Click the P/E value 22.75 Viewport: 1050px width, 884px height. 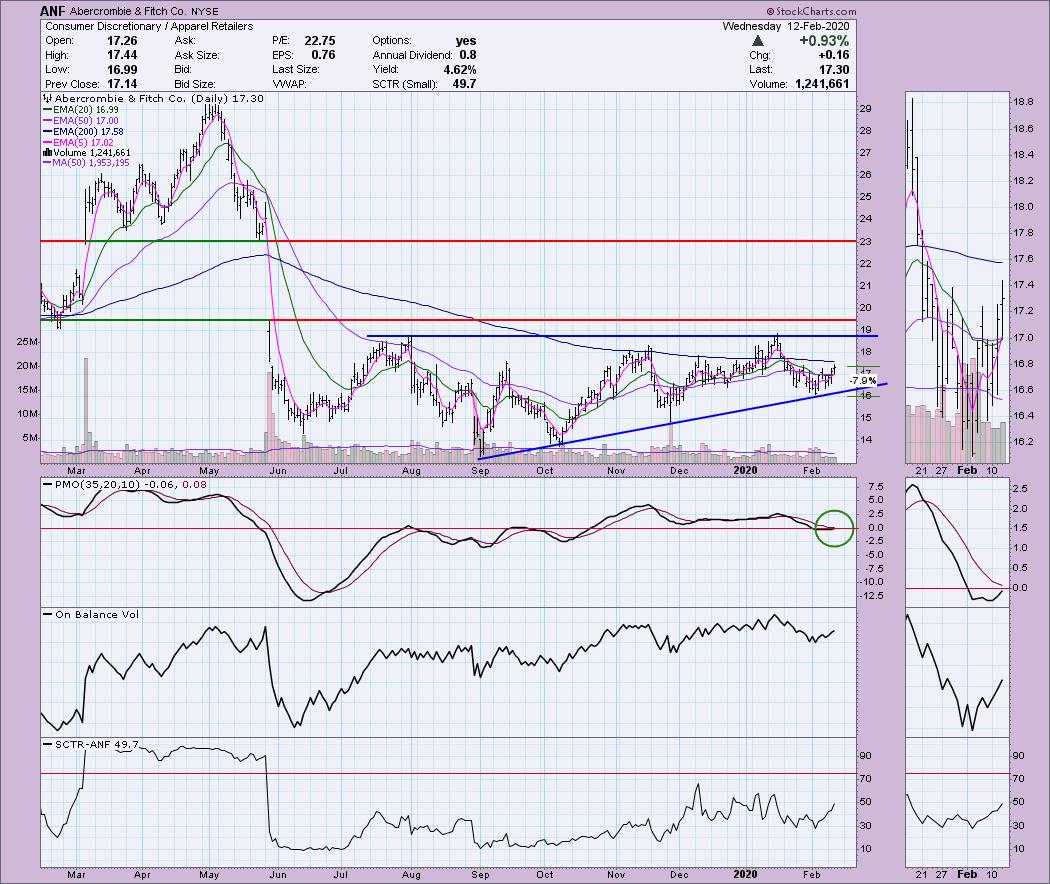click(x=319, y=41)
